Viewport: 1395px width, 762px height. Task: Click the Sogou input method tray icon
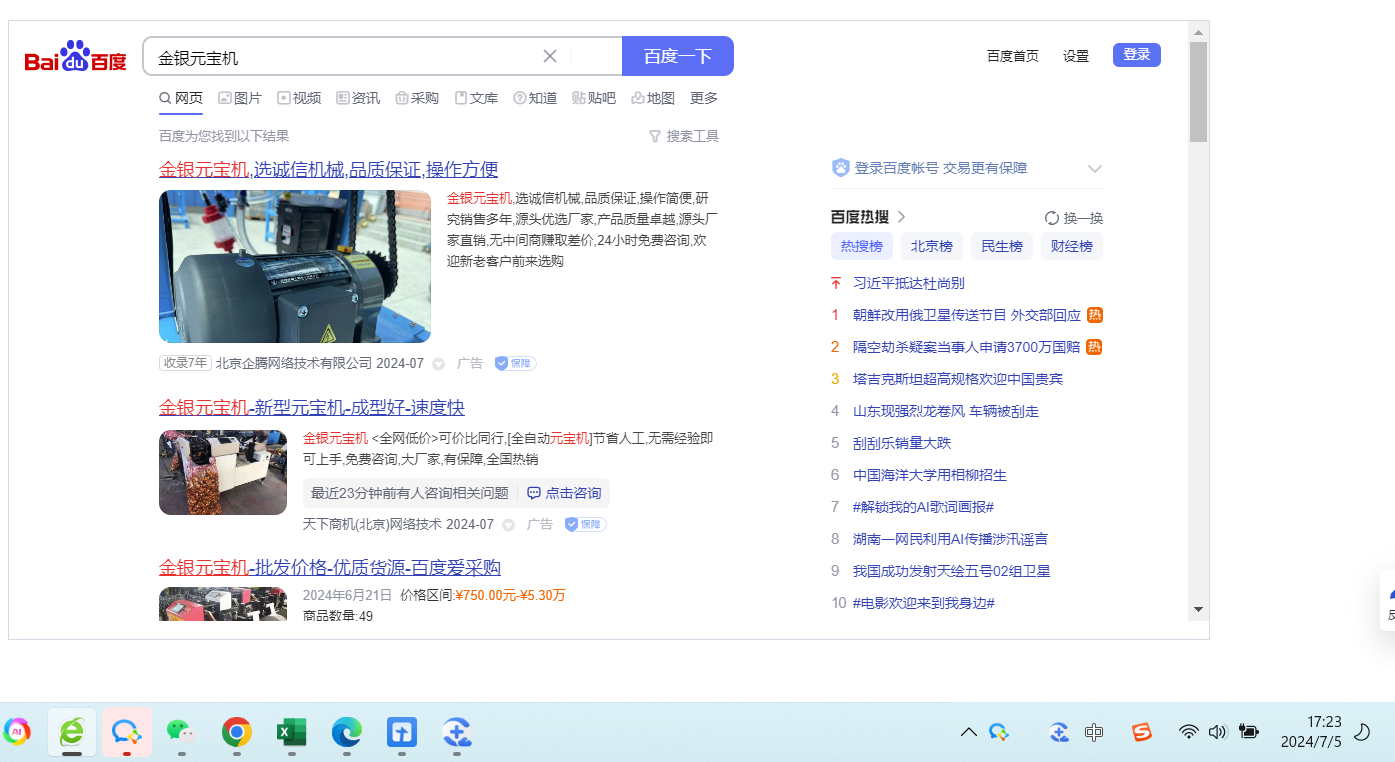tap(1141, 732)
